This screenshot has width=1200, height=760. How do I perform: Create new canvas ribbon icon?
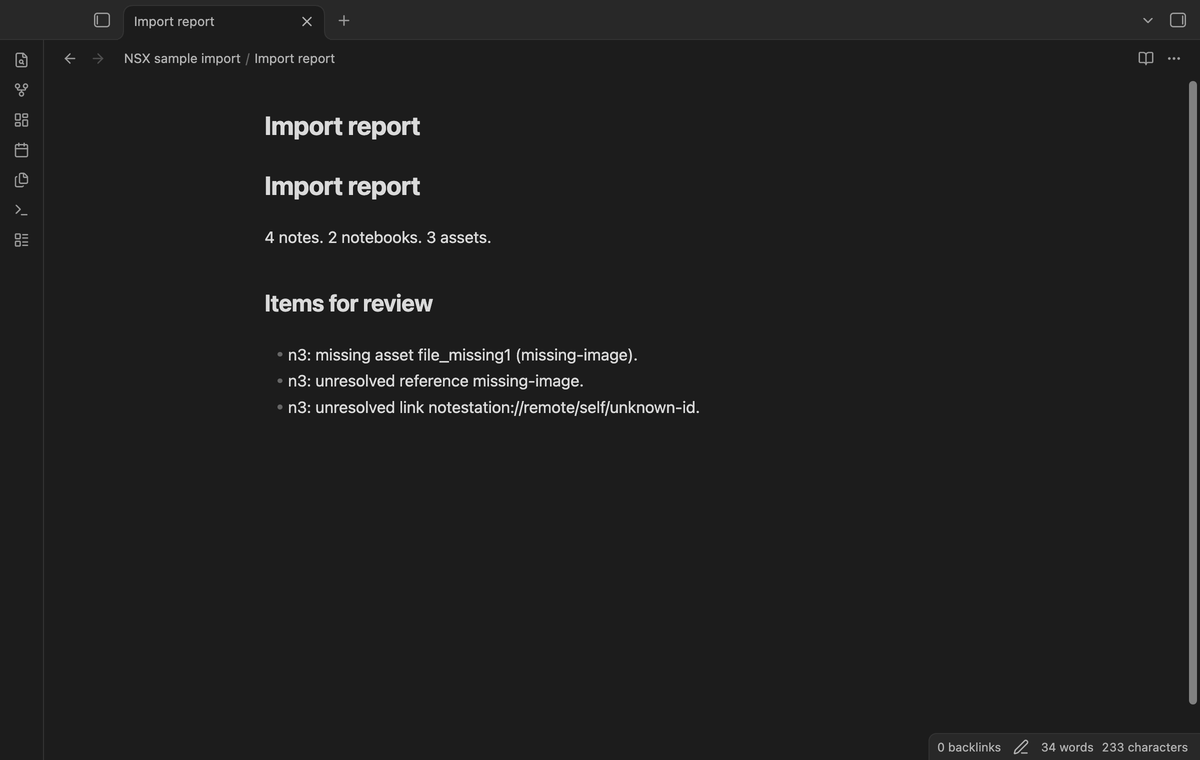[22, 120]
